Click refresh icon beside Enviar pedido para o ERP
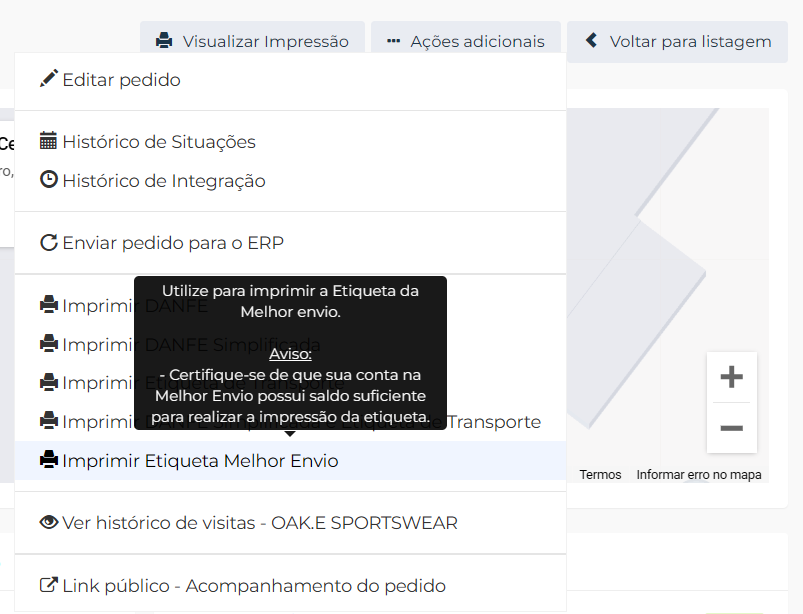The image size is (803, 614). (49, 242)
